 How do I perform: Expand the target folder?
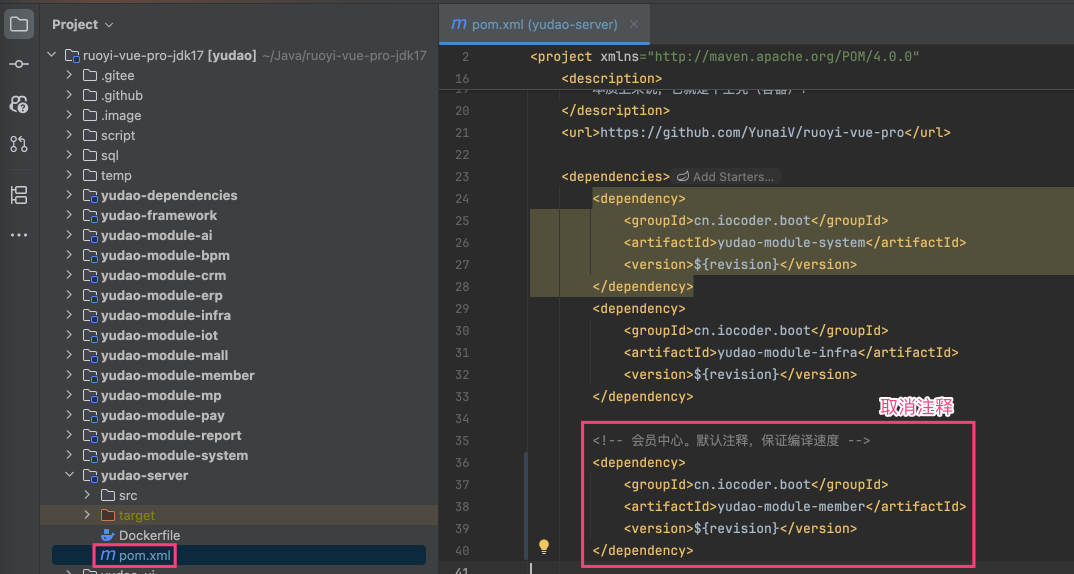[x=87, y=515]
